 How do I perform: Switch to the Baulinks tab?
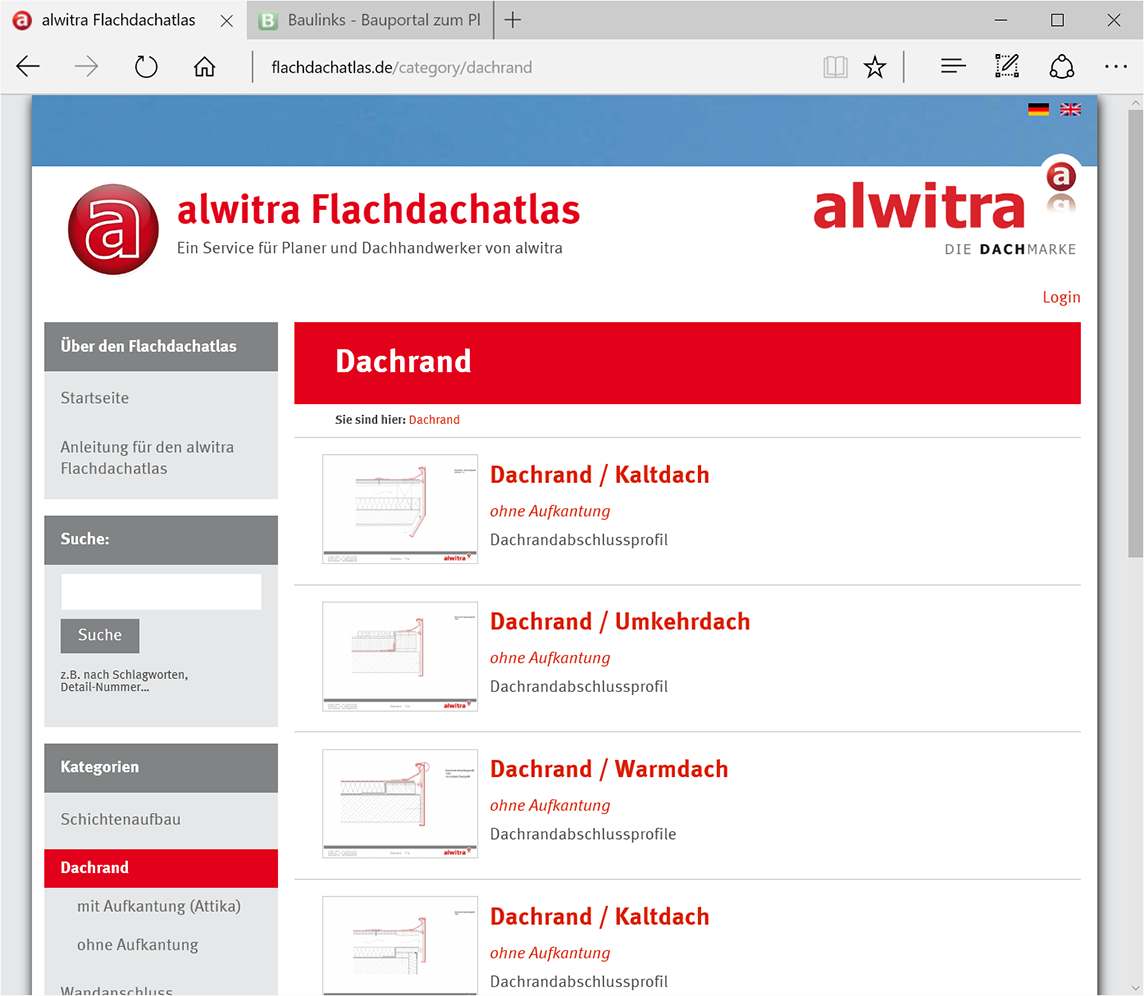point(371,20)
